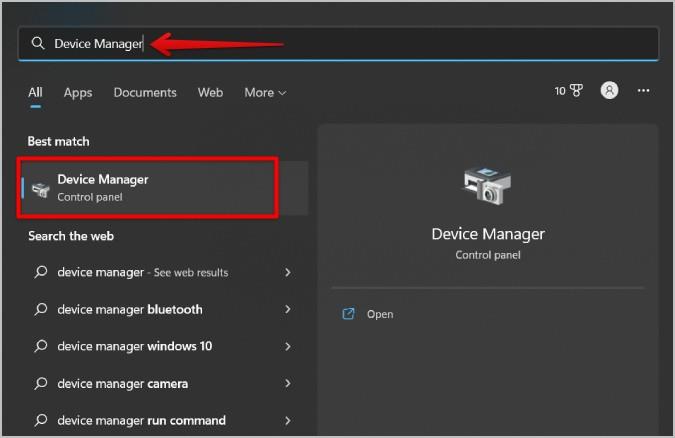Select 'device manager bluetooth' suggestion
Screen dimensions: 675x438
[163, 309]
